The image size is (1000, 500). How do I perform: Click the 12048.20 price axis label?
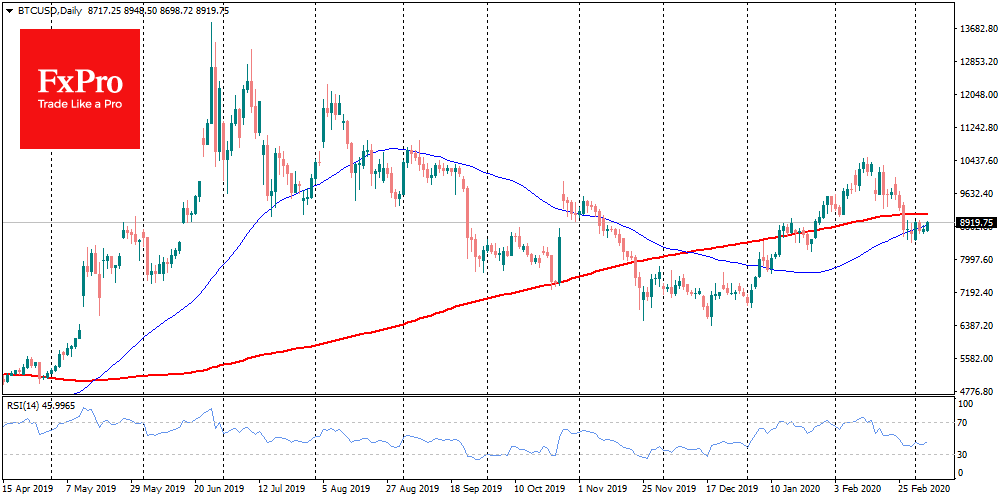click(974, 96)
